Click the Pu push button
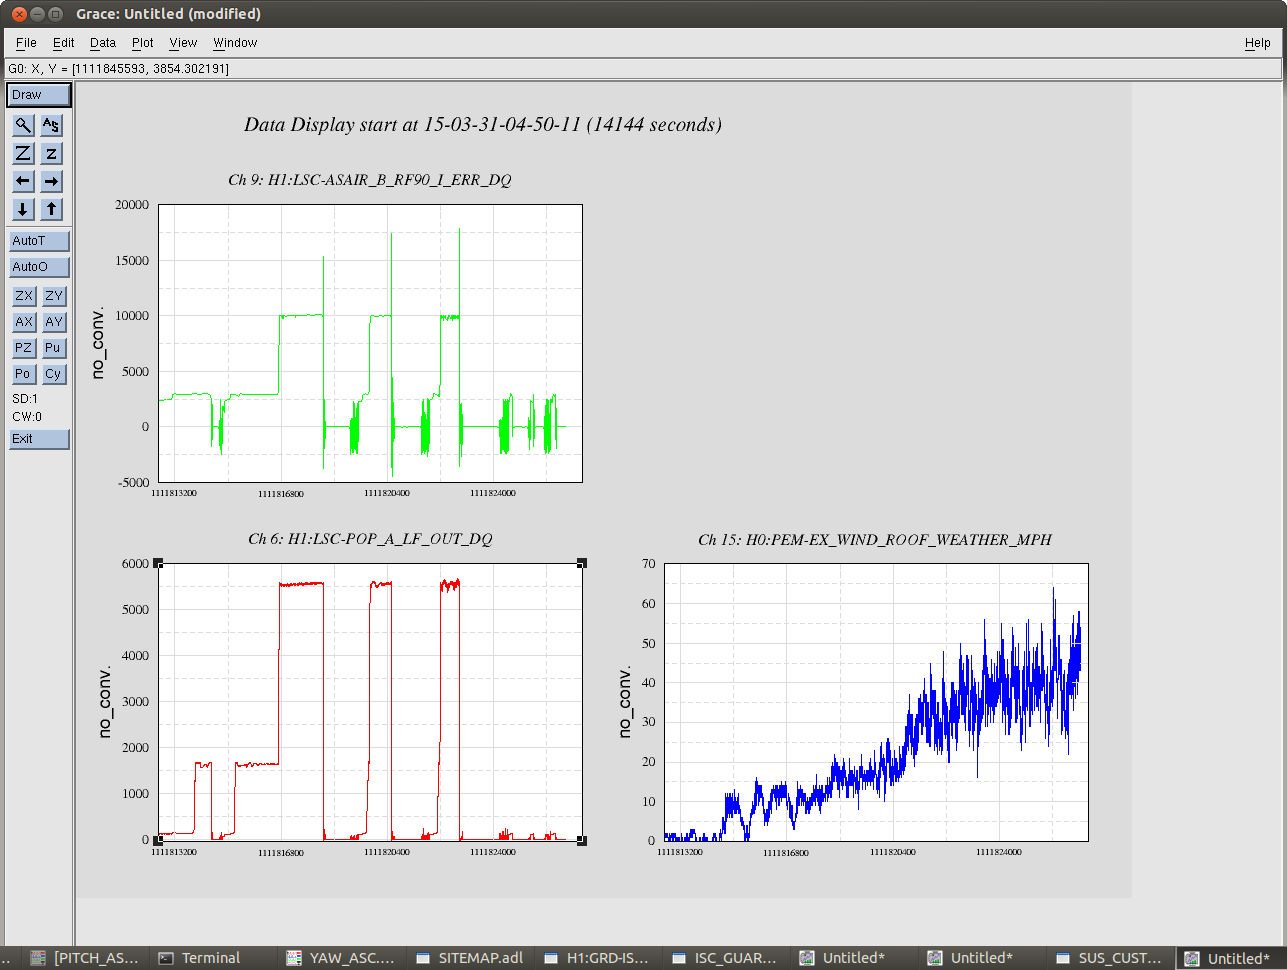 click(53, 348)
